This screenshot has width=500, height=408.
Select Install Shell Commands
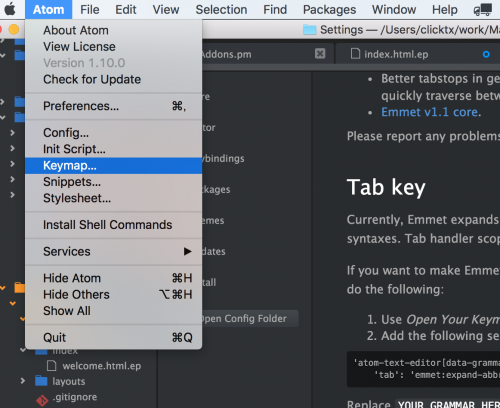point(114,225)
